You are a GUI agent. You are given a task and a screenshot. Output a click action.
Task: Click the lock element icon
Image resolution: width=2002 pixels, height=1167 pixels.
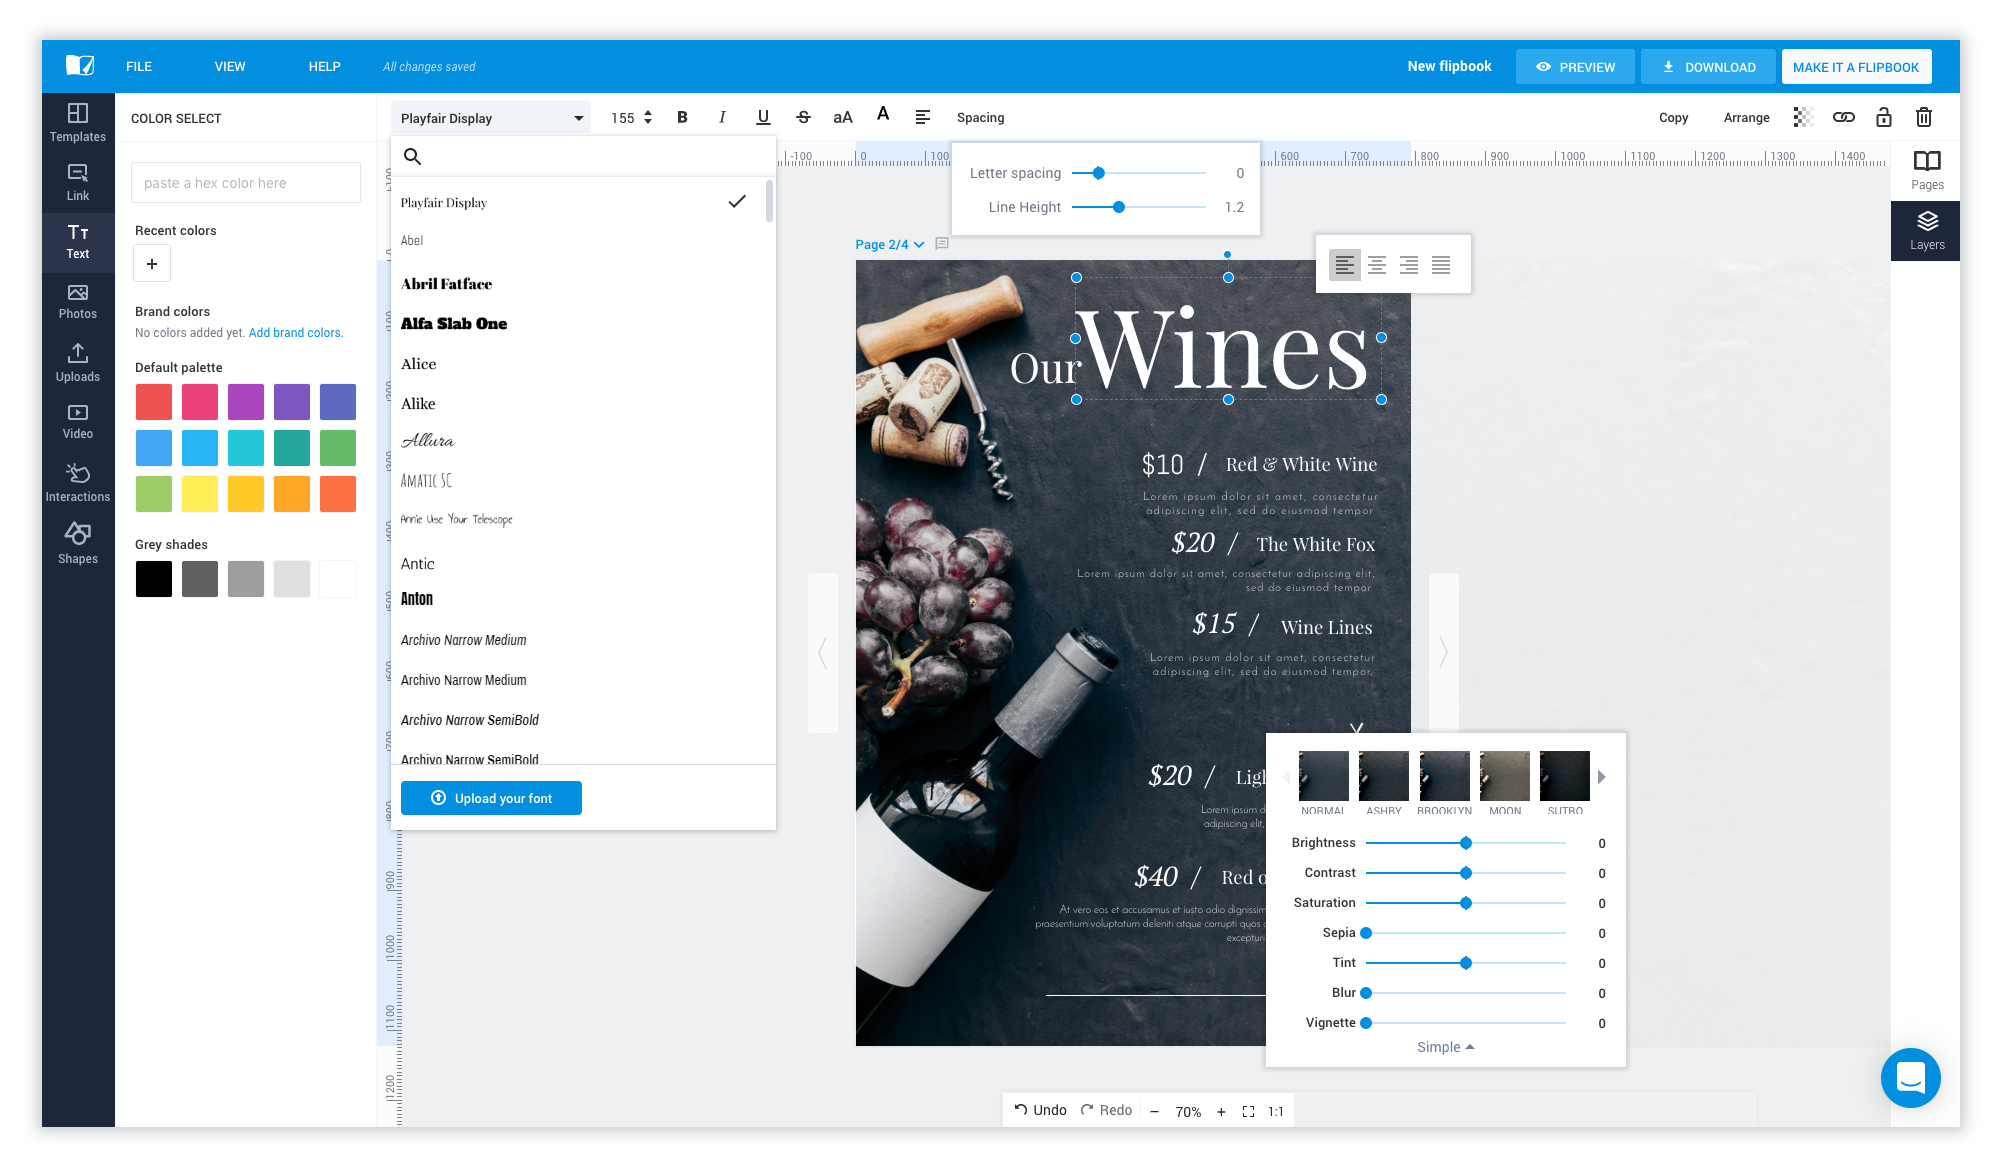point(1883,117)
